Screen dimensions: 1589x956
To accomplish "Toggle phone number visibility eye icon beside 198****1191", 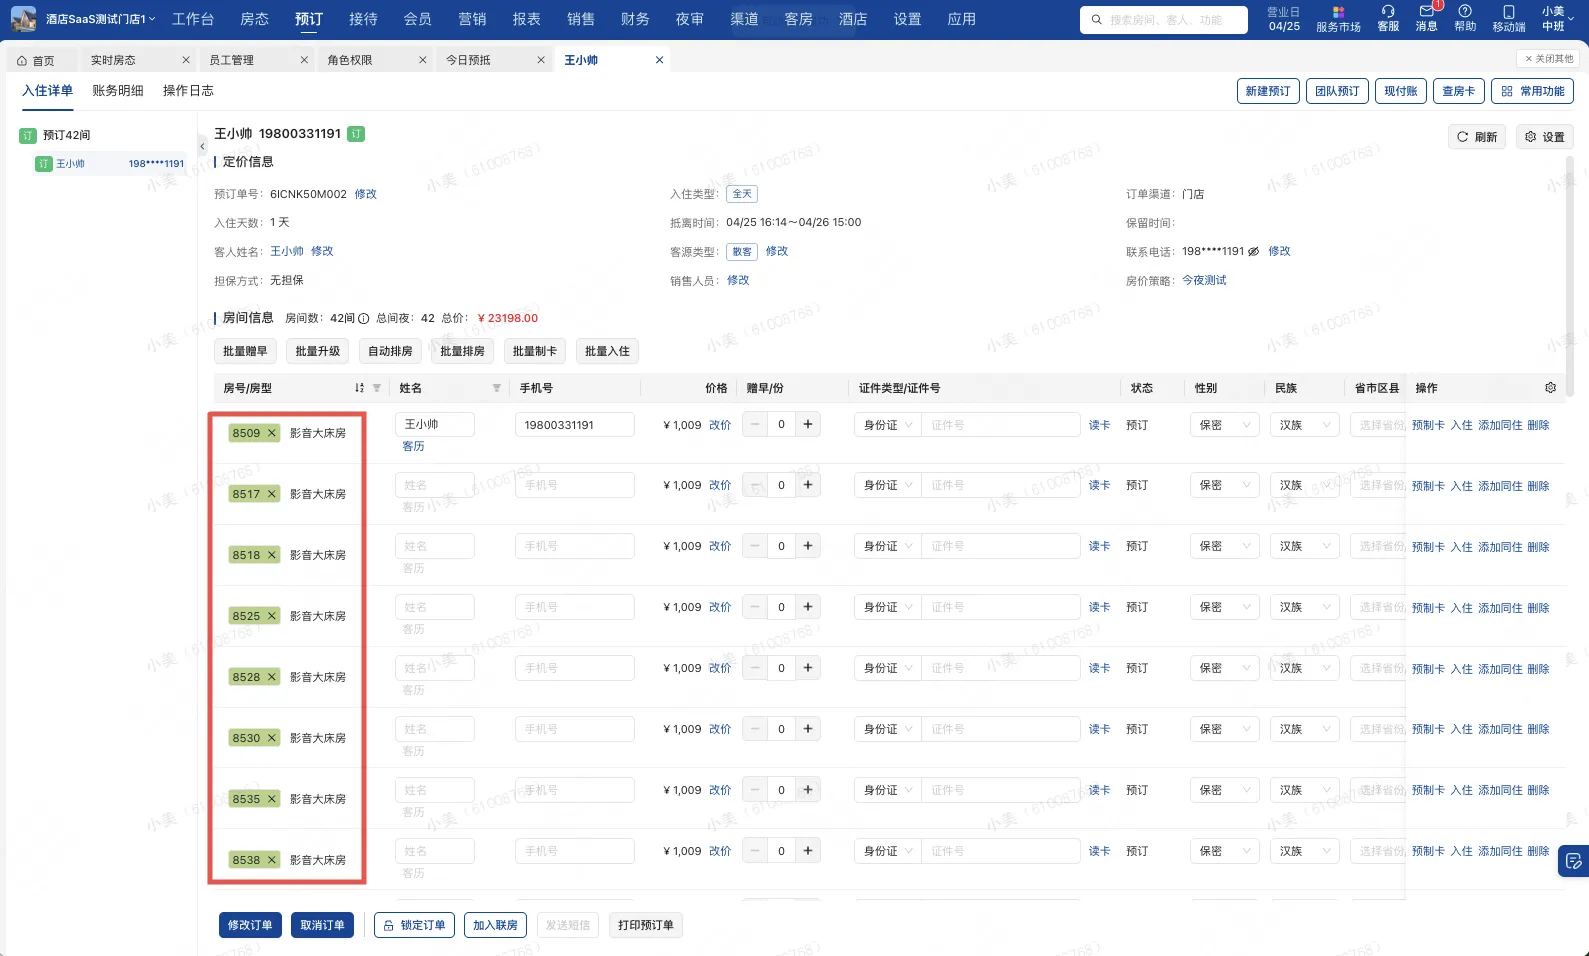I will pyautogui.click(x=1253, y=251).
